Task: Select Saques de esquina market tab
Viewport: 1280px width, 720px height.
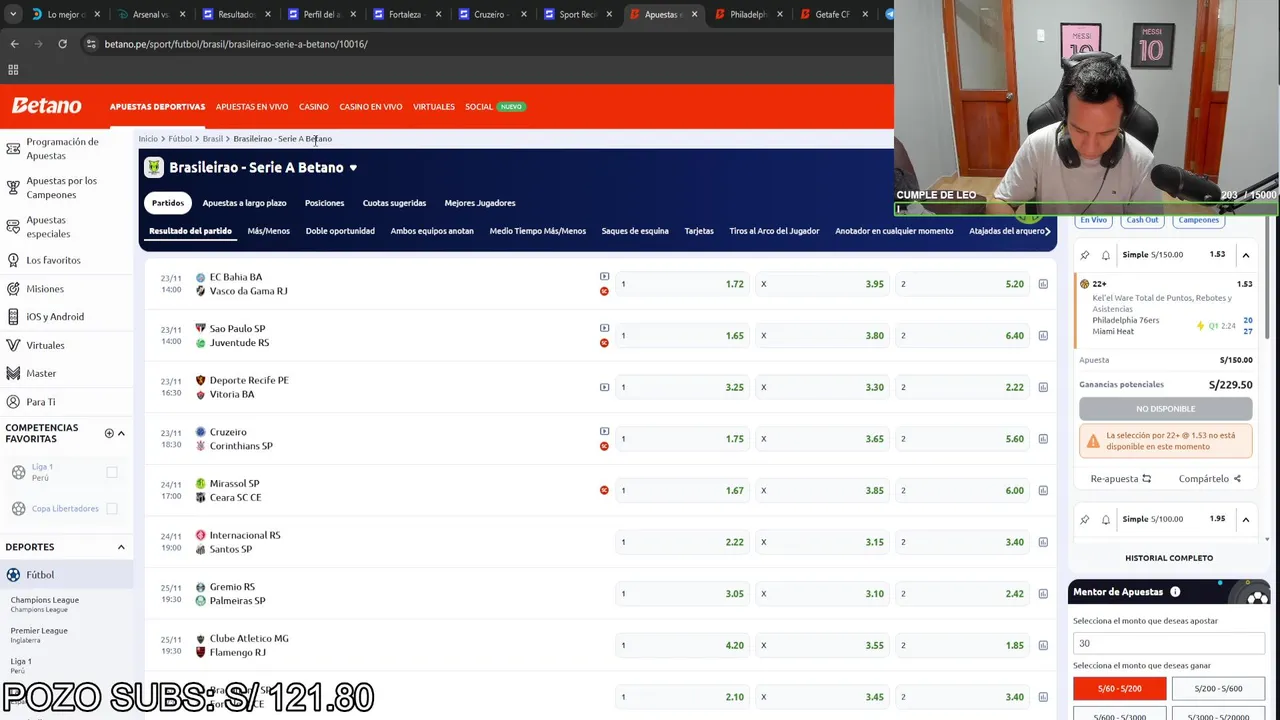Action: pos(635,231)
